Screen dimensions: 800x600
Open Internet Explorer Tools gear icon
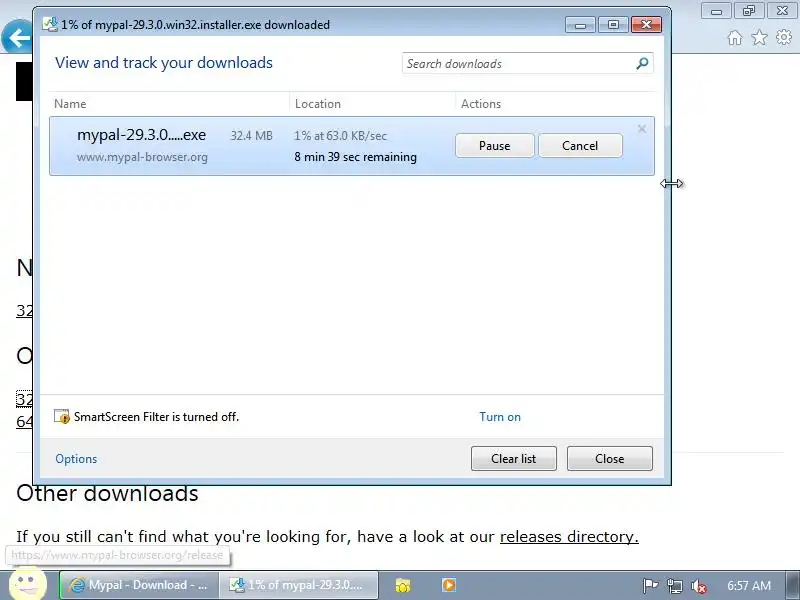pos(784,37)
